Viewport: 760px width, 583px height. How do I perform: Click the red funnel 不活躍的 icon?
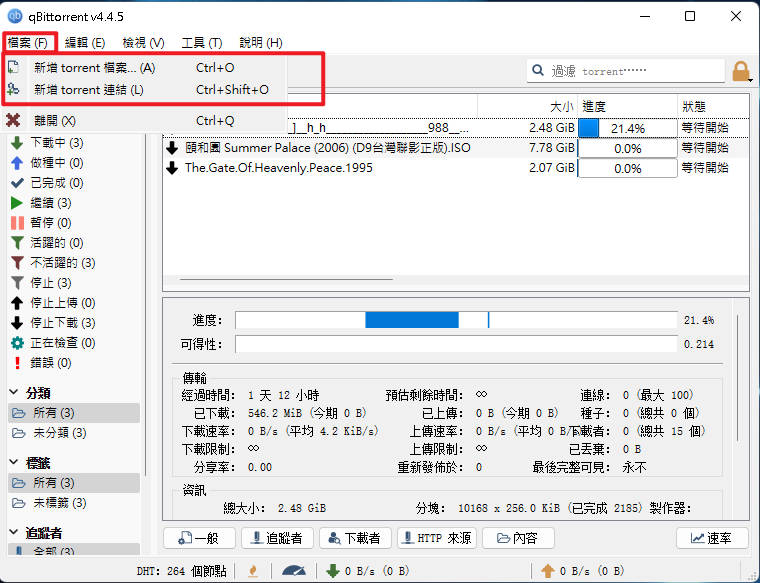tap(17, 263)
